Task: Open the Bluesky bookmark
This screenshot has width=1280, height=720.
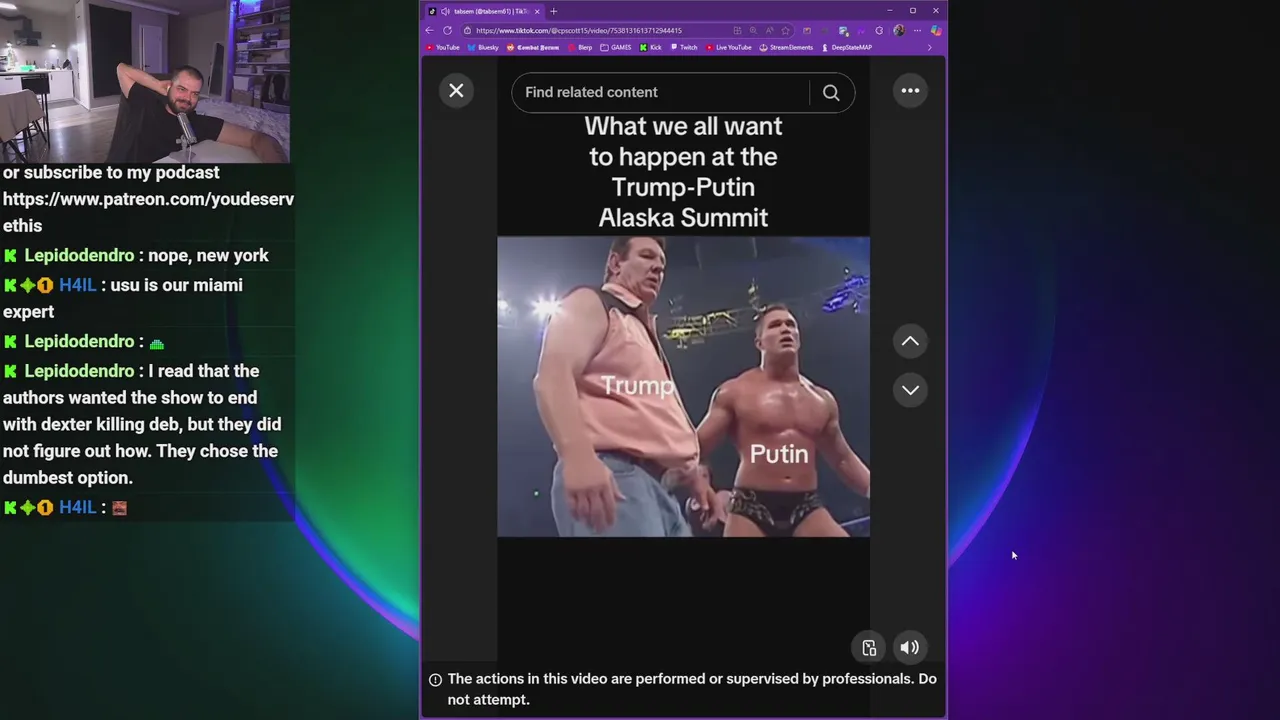Action: [x=483, y=47]
